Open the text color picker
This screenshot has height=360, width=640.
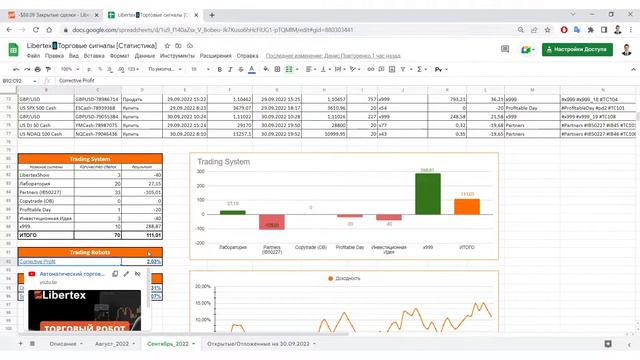[252, 69]
